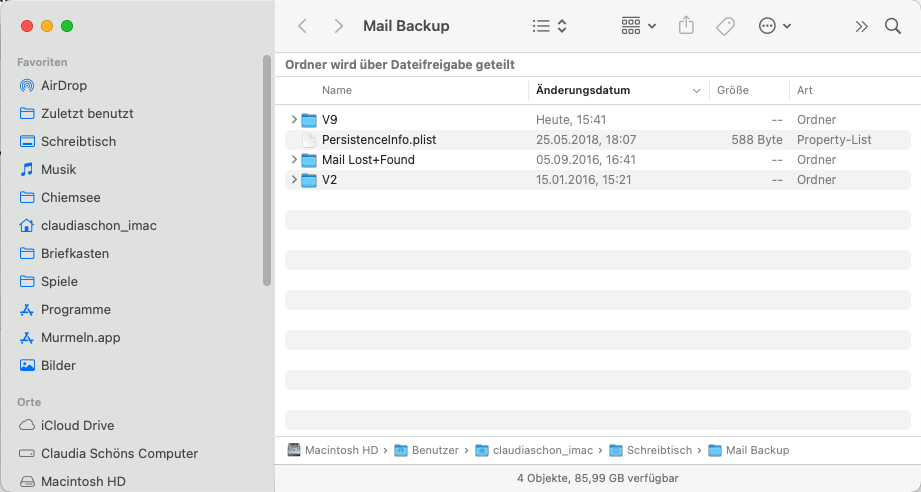Click the Tags toolbar icon

(x=726, y=26)
